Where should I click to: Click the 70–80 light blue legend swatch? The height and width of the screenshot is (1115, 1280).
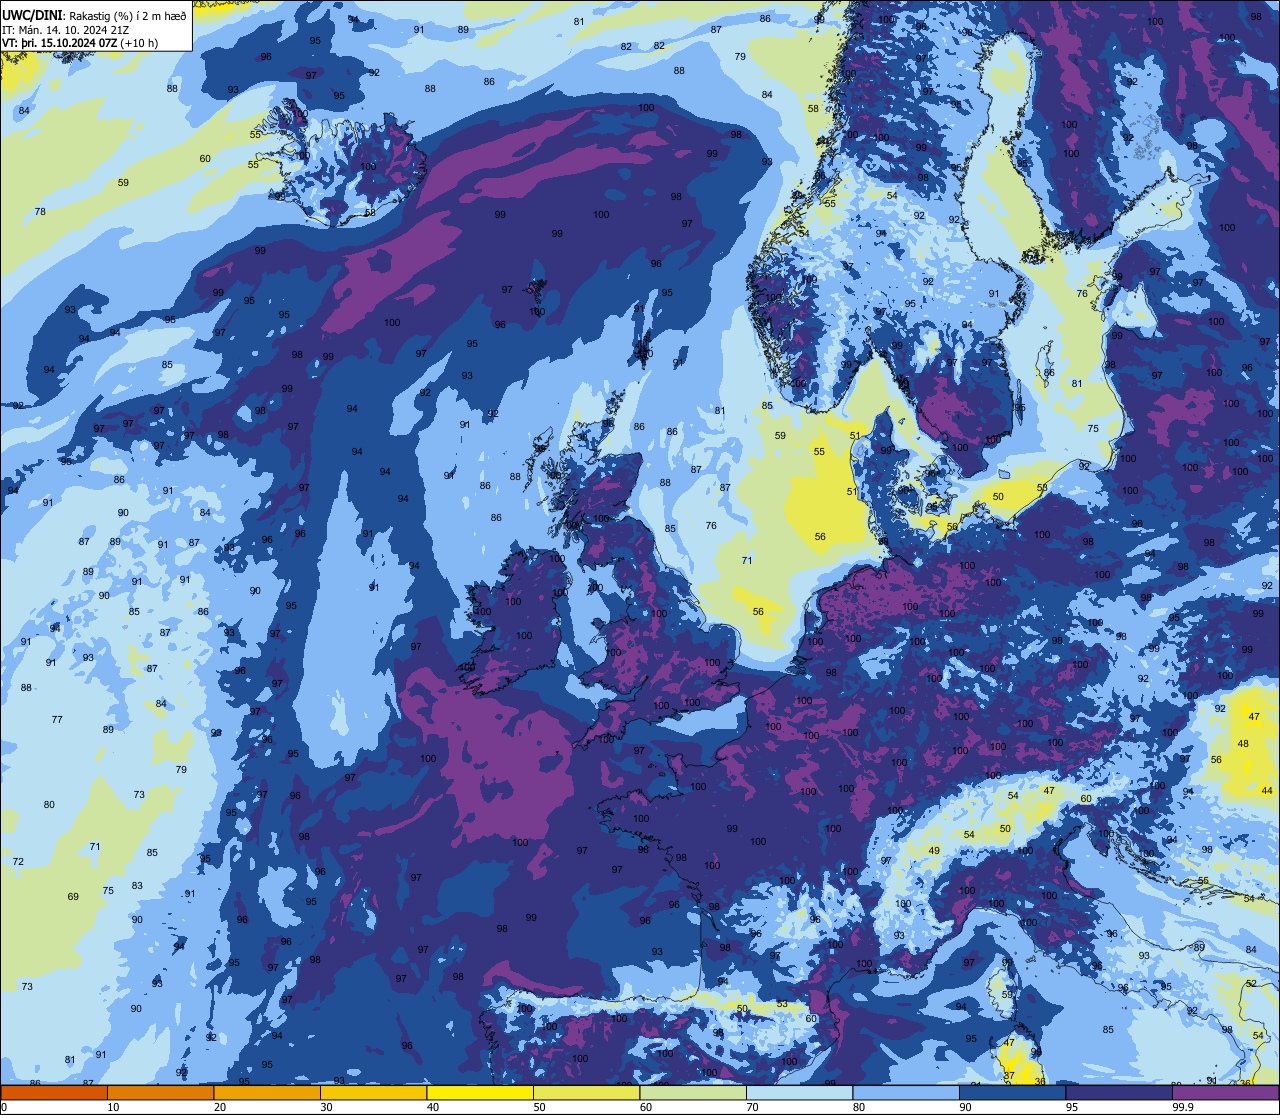(x=799, y=1093)
